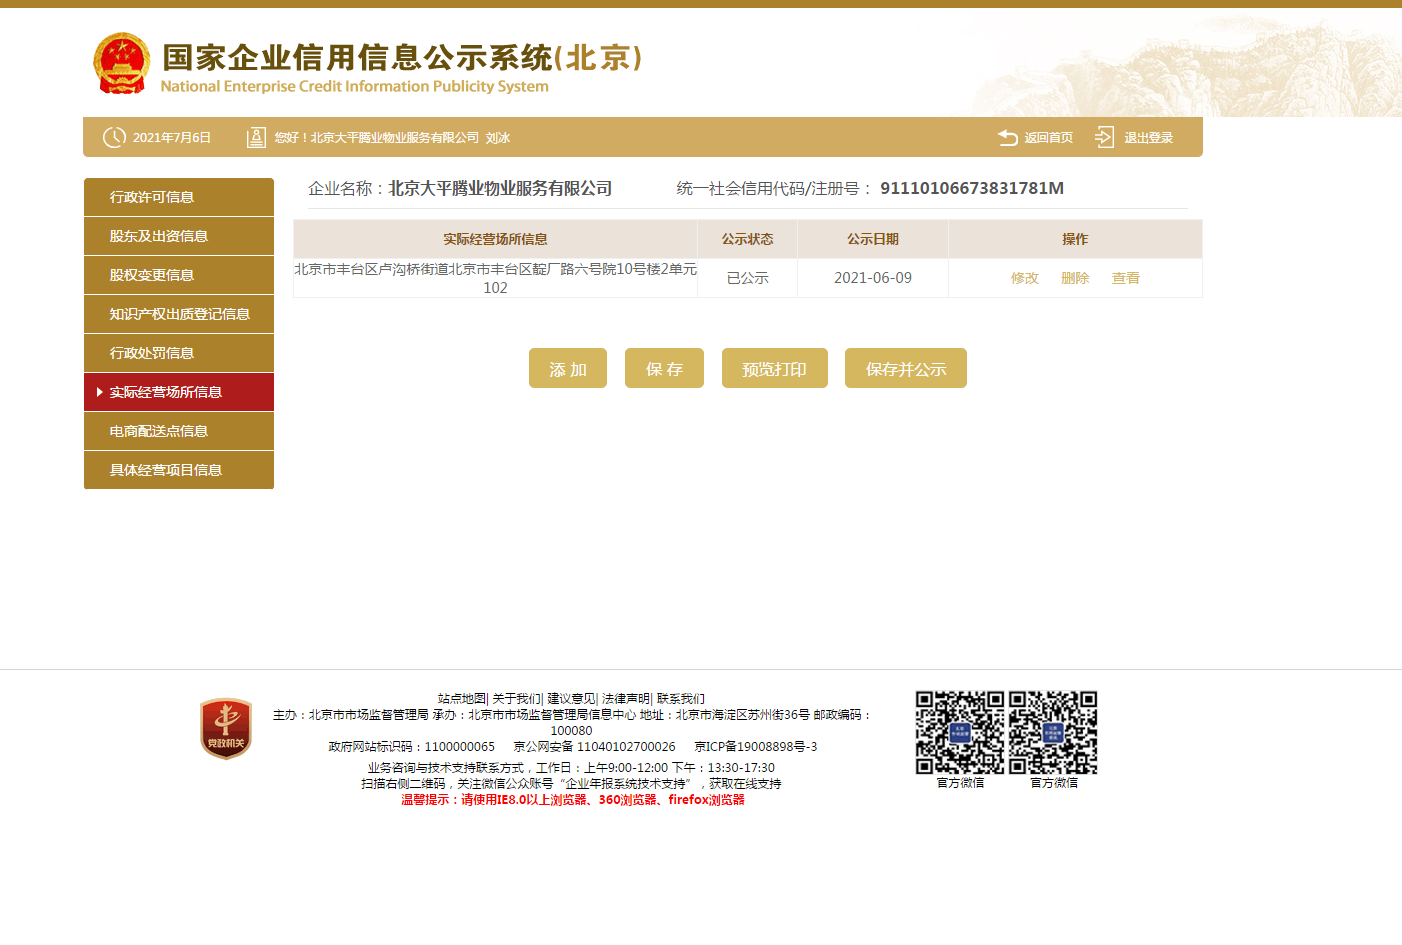Click the 已公示 status cell
Image resolution: width=1402 pixels, height=945 pixels.
click(x=747, y=278)
